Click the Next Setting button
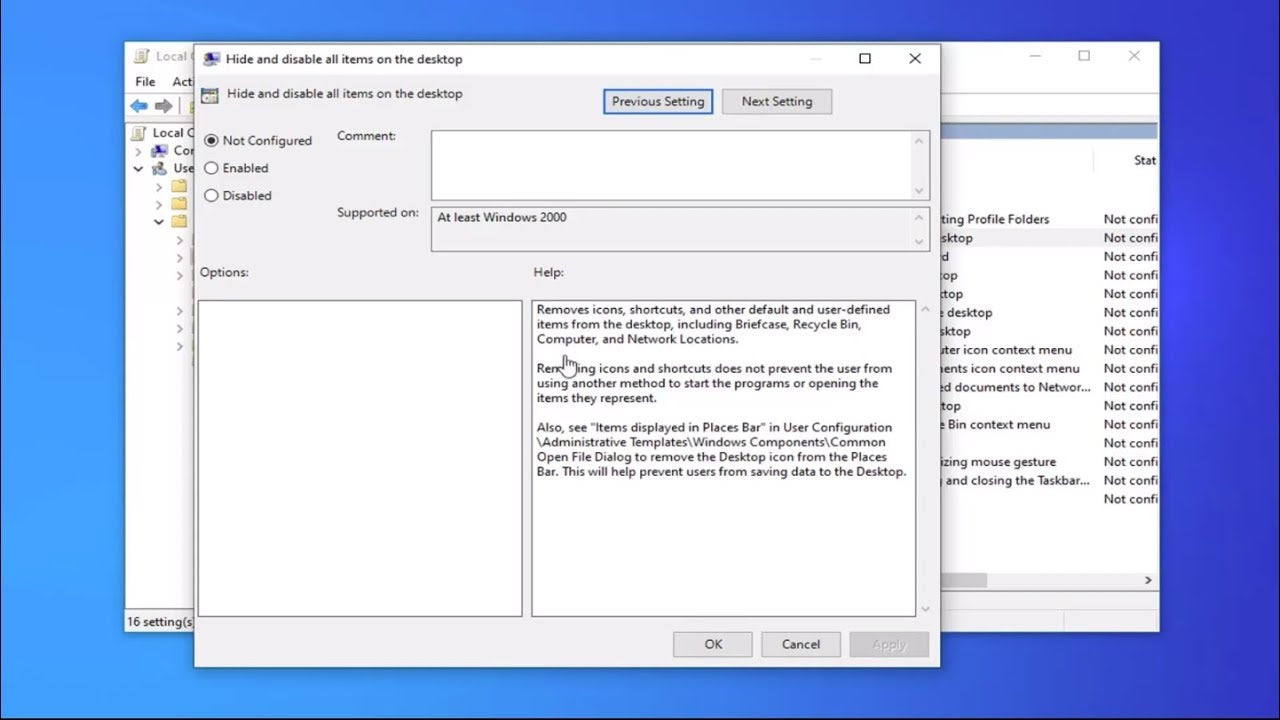Screen dimensions: 1280x720 (x=777, y=101)
